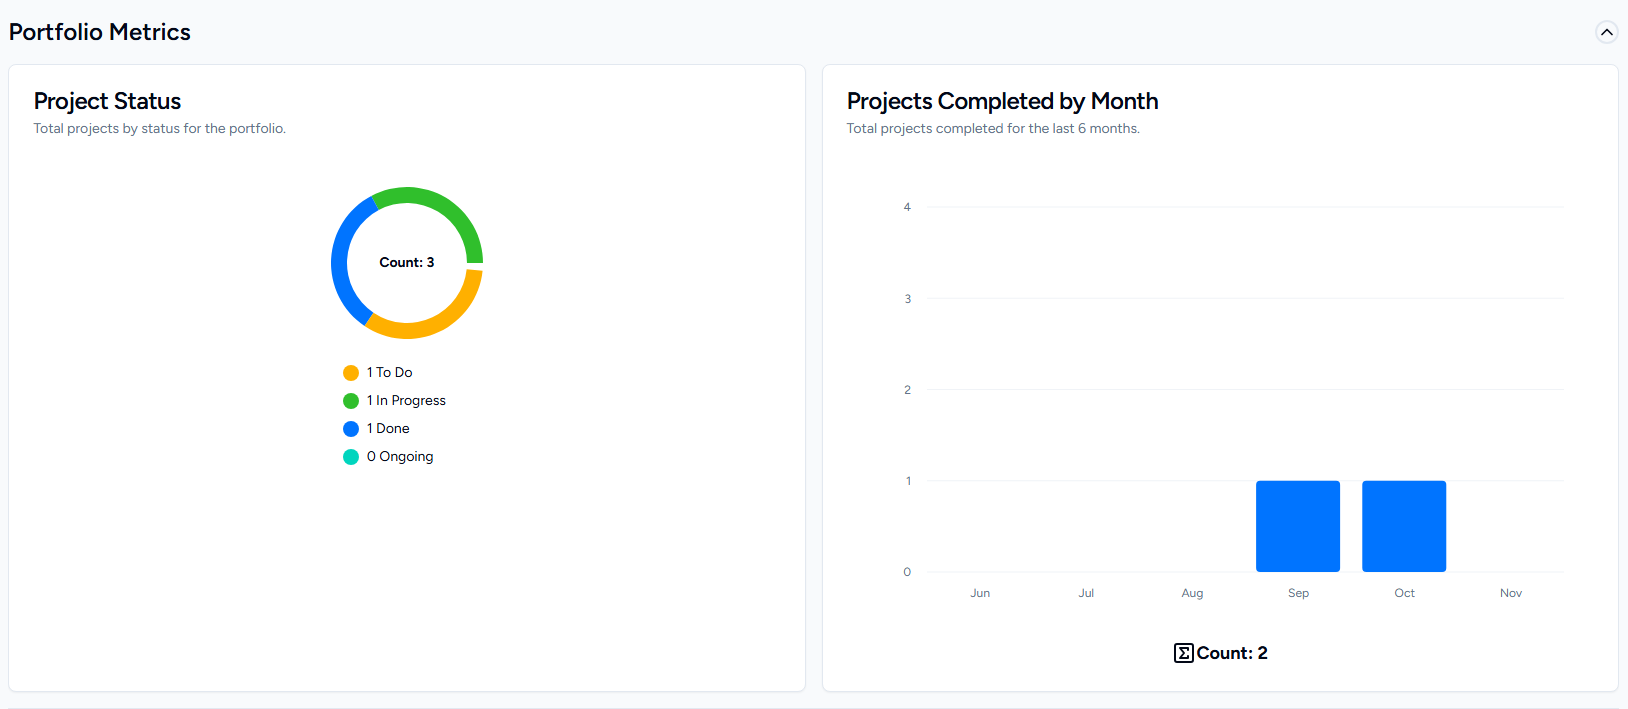Click the green In Progress legend dot
The image size is (1628, 709).
pos(351,401)
